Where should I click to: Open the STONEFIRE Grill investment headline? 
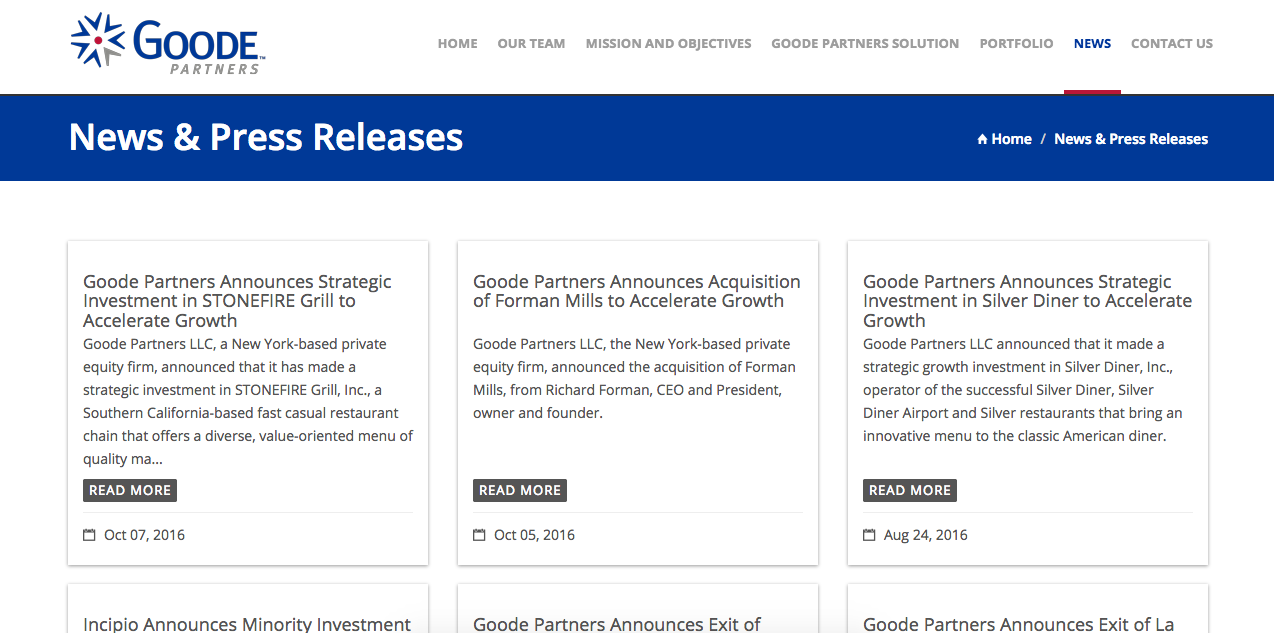point(237,300)
